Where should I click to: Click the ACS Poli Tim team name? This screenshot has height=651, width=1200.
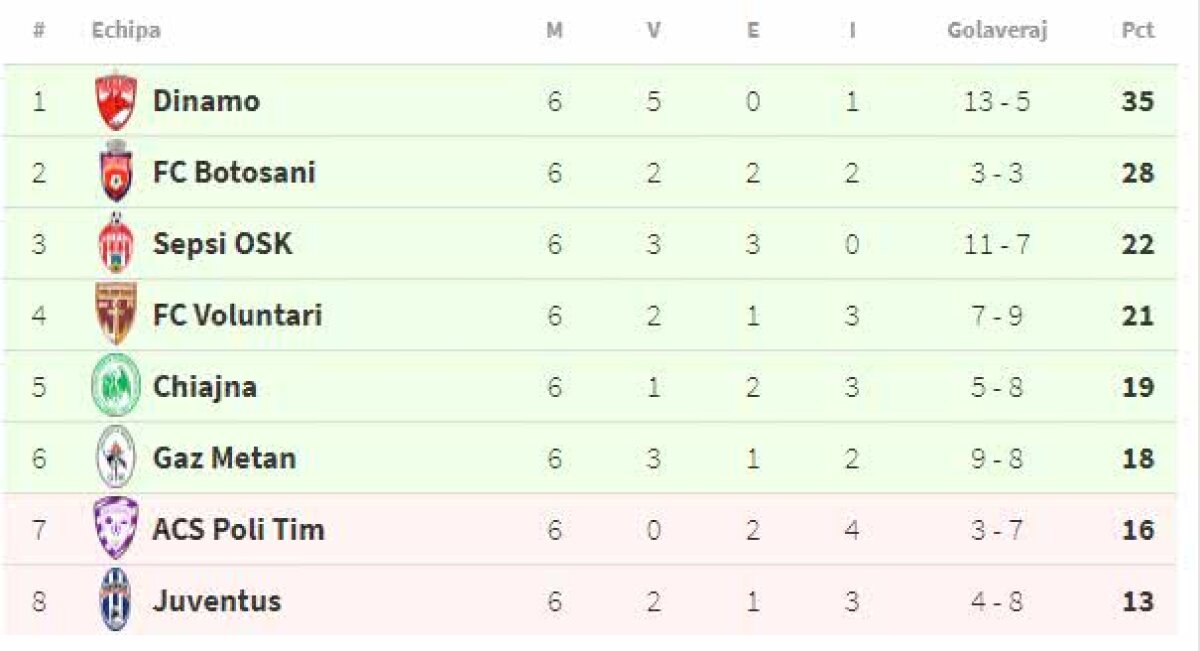(238, 530)
